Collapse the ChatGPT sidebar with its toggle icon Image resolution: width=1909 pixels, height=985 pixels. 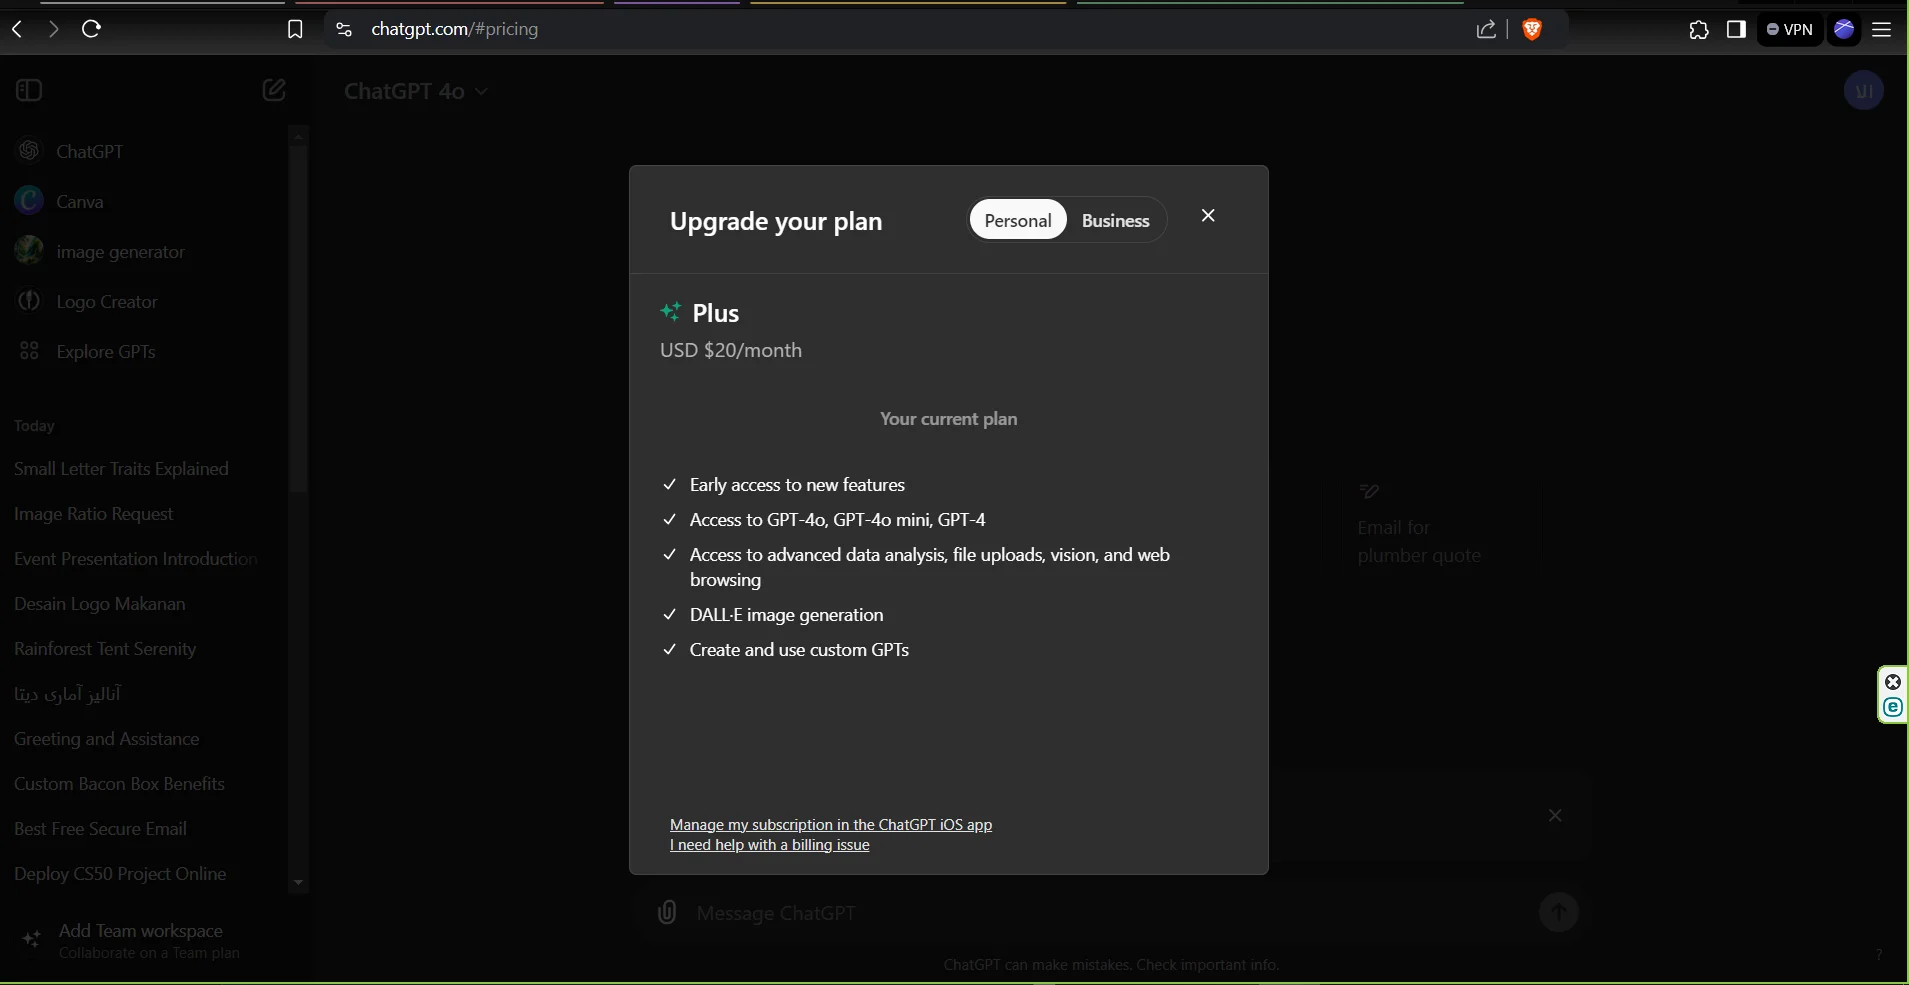[29, 90]
